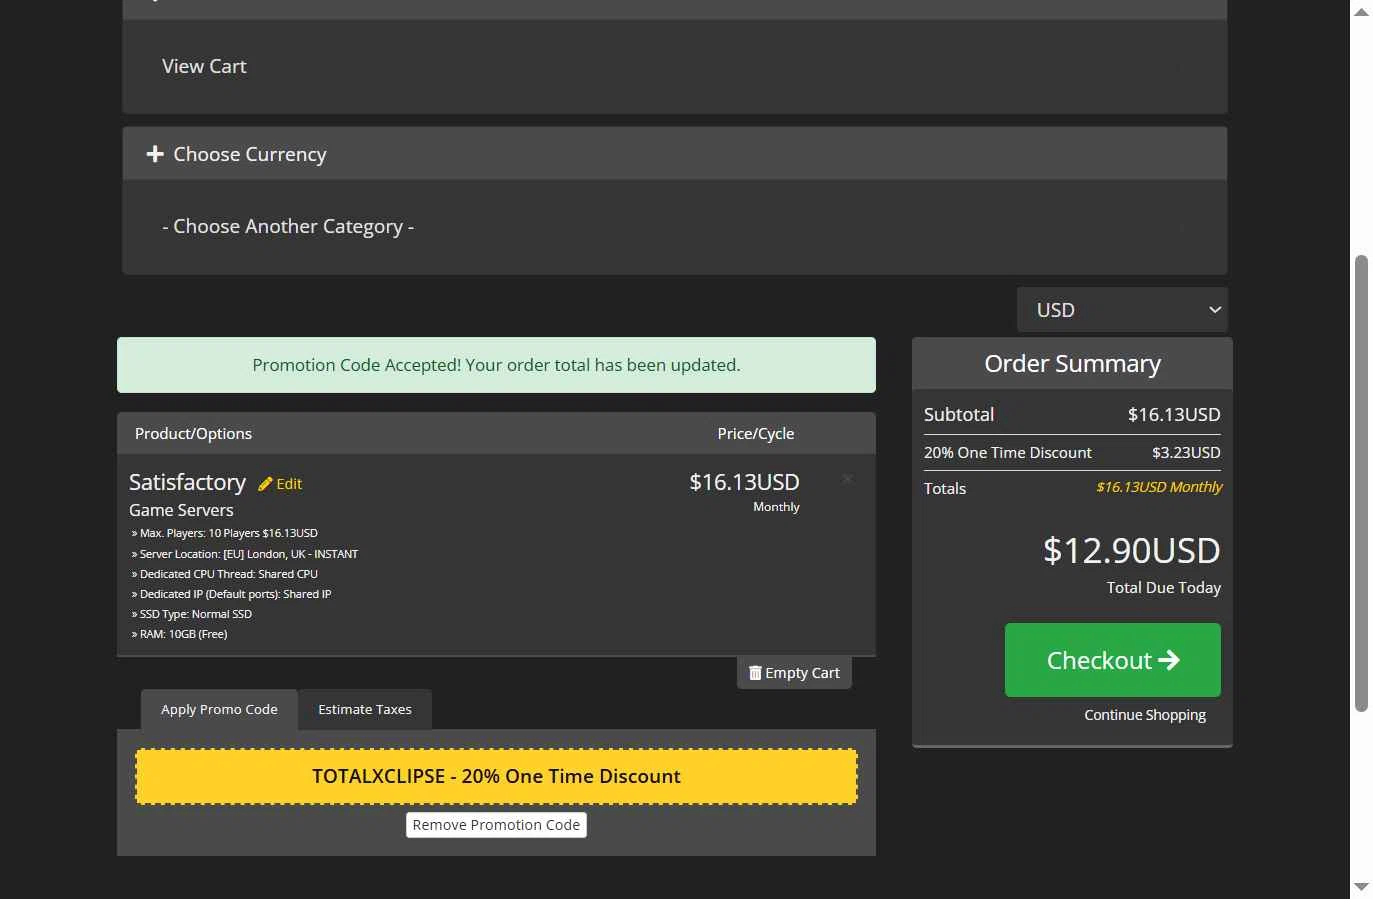
Task: Click the plus icon beside Choose Currency
Action: pyautogui.click(x=155, y=154)
